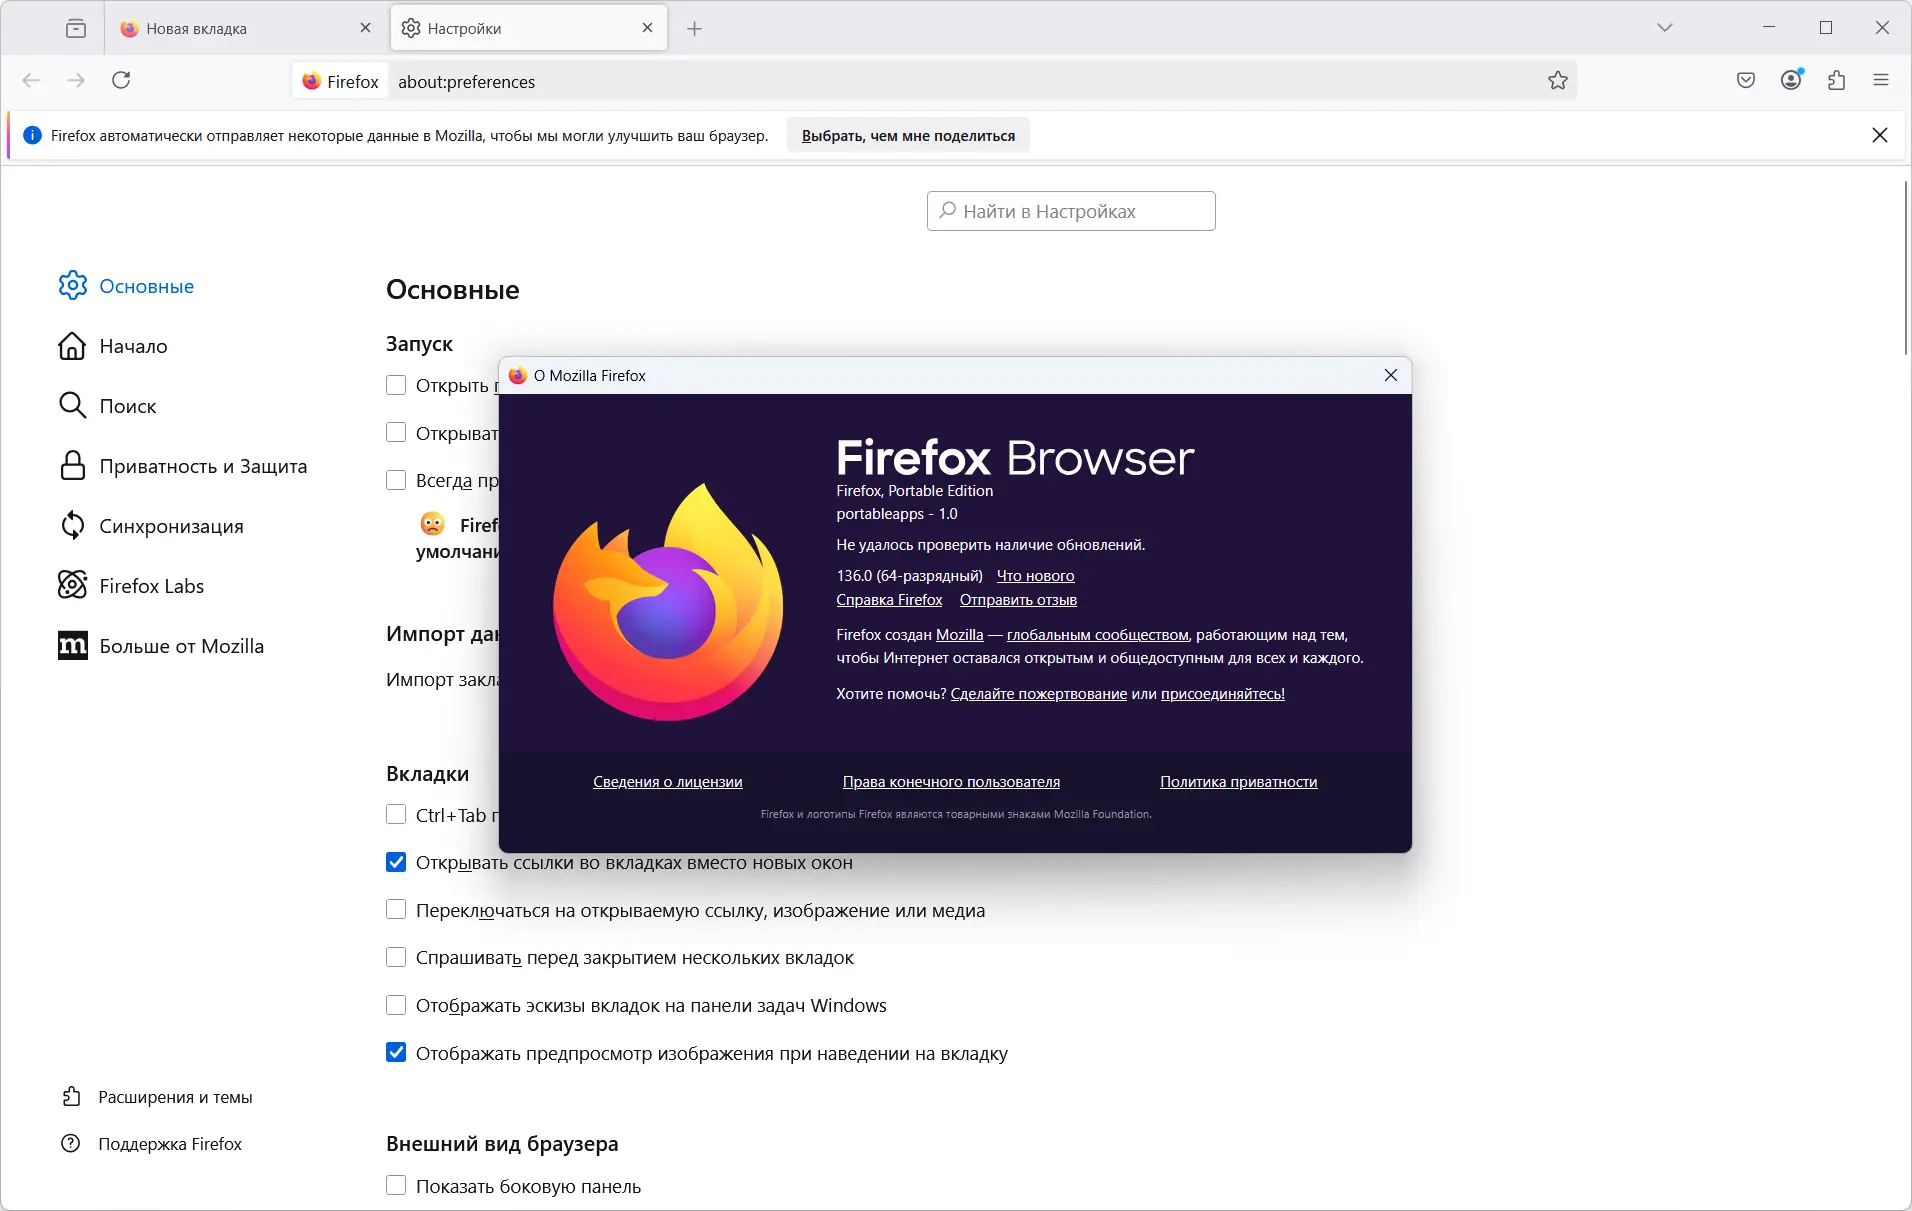Open the Pocket save icon

(1746, 81)
